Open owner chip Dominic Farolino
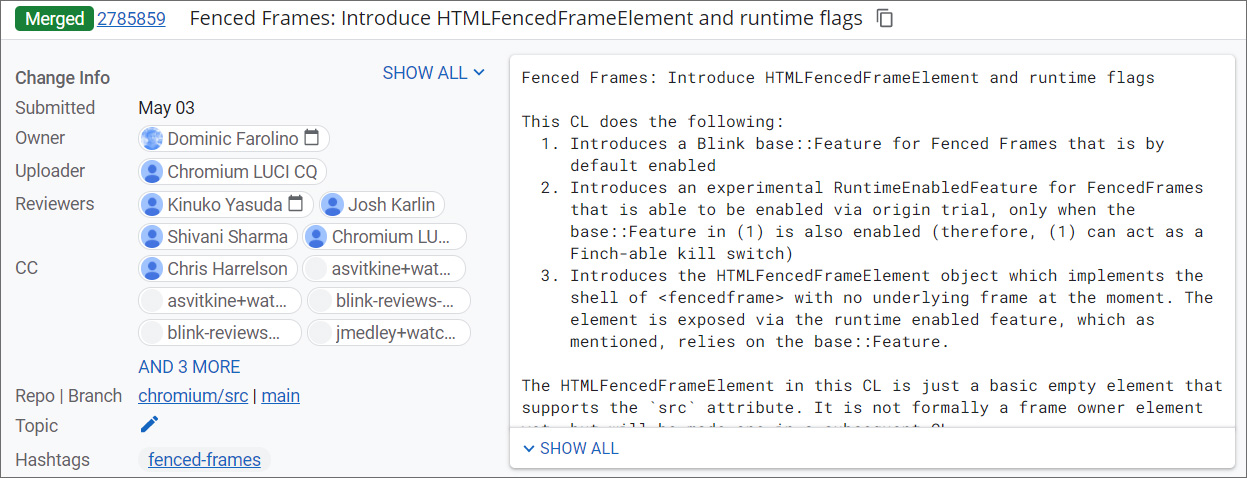The image size is (1247, 478). click(234, 139)
